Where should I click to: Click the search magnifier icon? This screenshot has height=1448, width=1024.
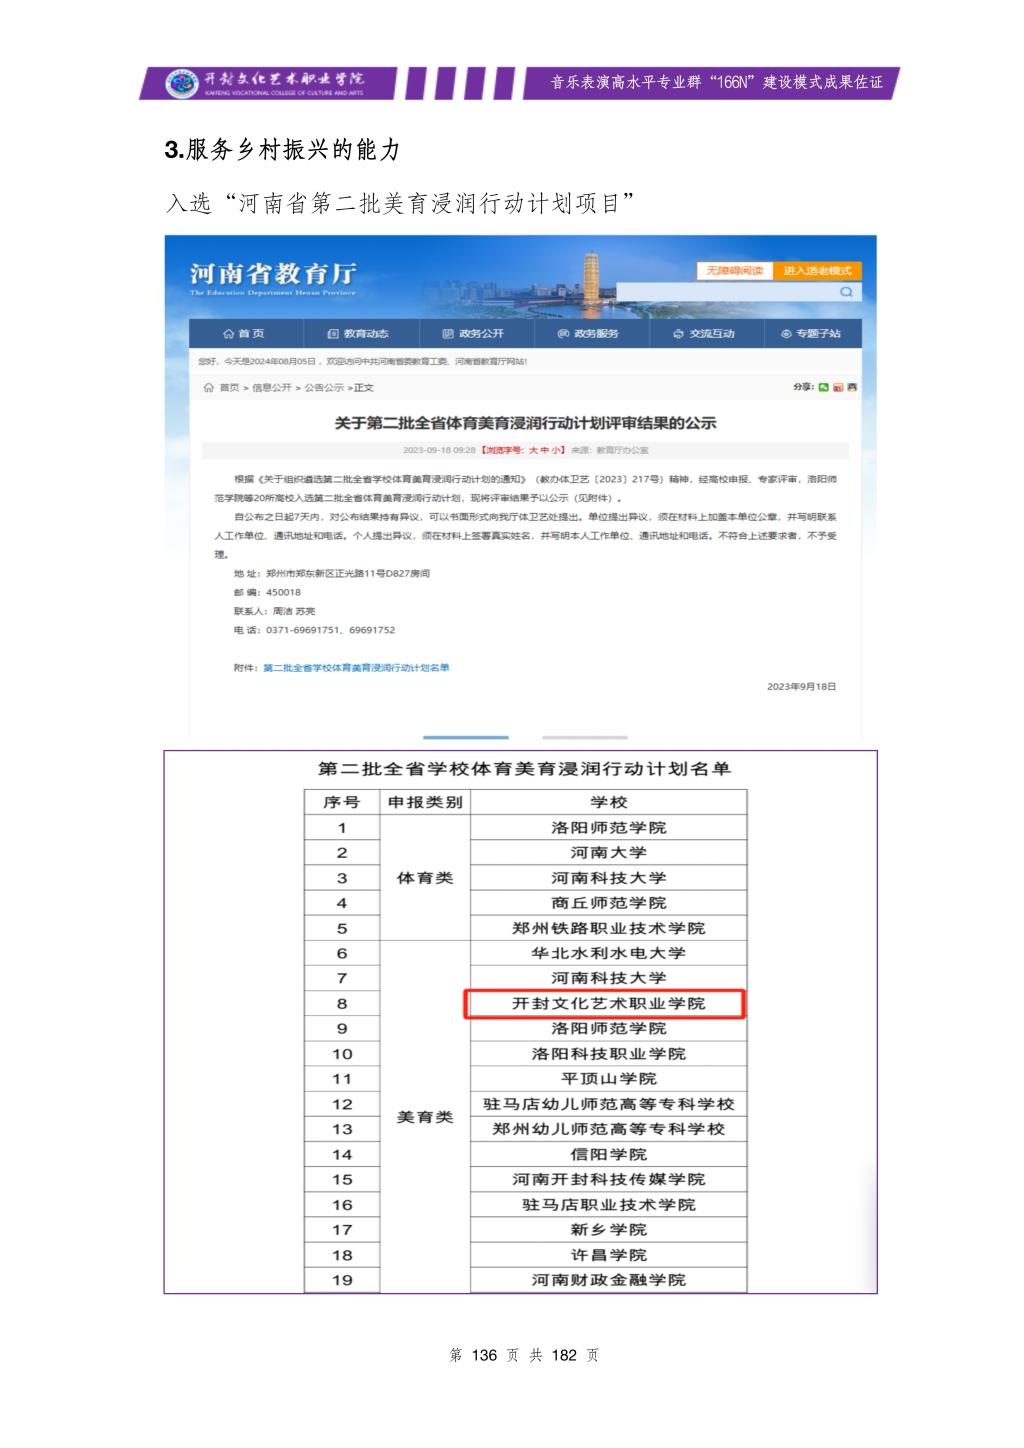click(846, 292)
